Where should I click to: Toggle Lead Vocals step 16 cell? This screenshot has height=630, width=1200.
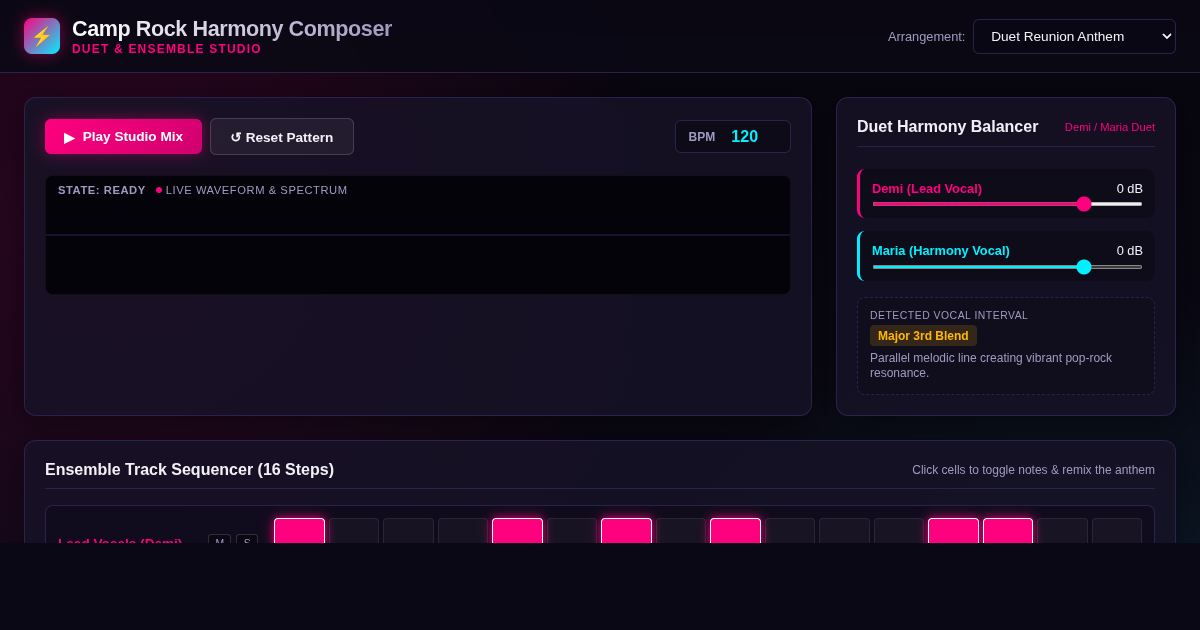[x=1117, y=531]
